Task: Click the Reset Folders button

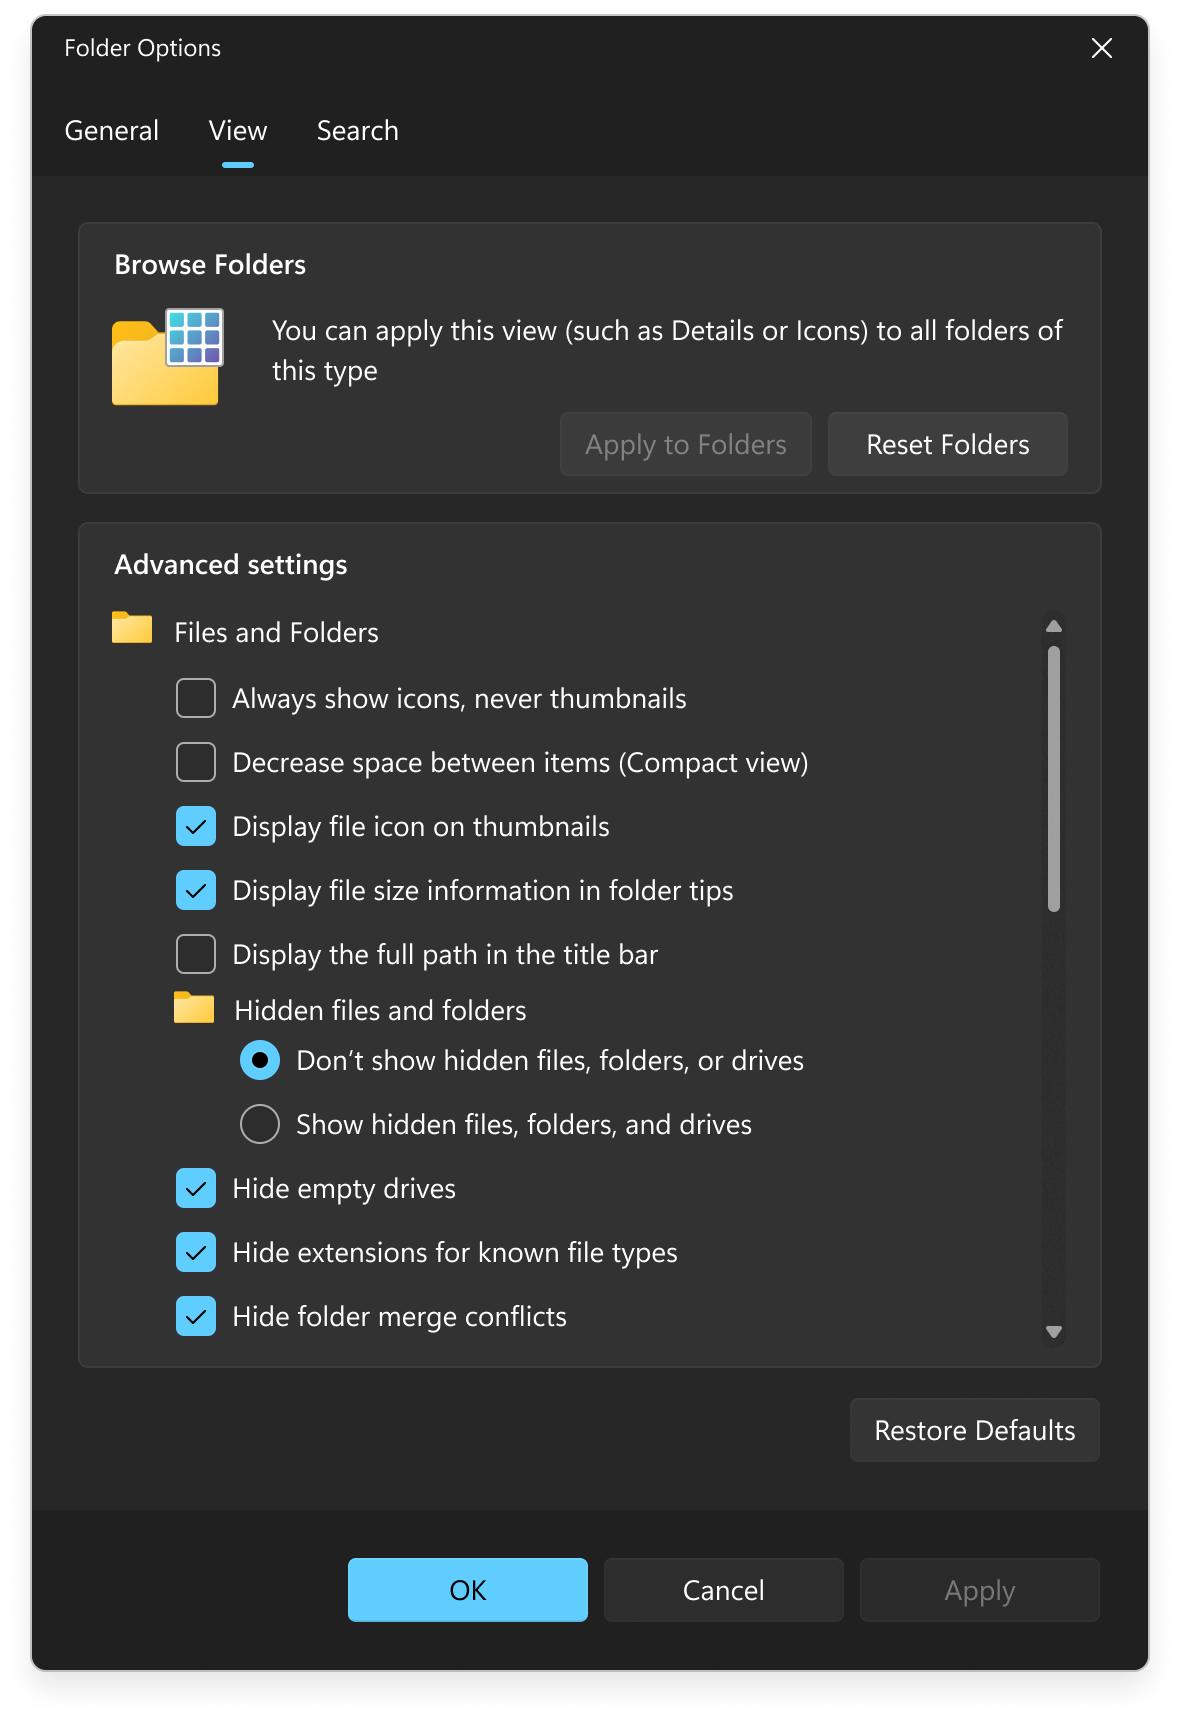Action: click(948, 444)
